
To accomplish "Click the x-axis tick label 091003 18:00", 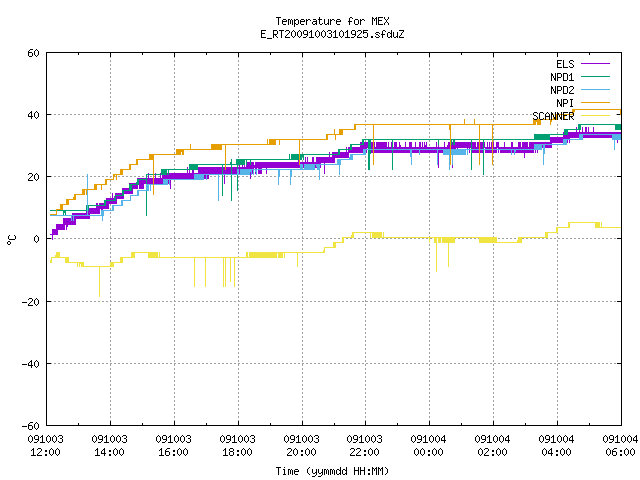I will tap(238, 446).
